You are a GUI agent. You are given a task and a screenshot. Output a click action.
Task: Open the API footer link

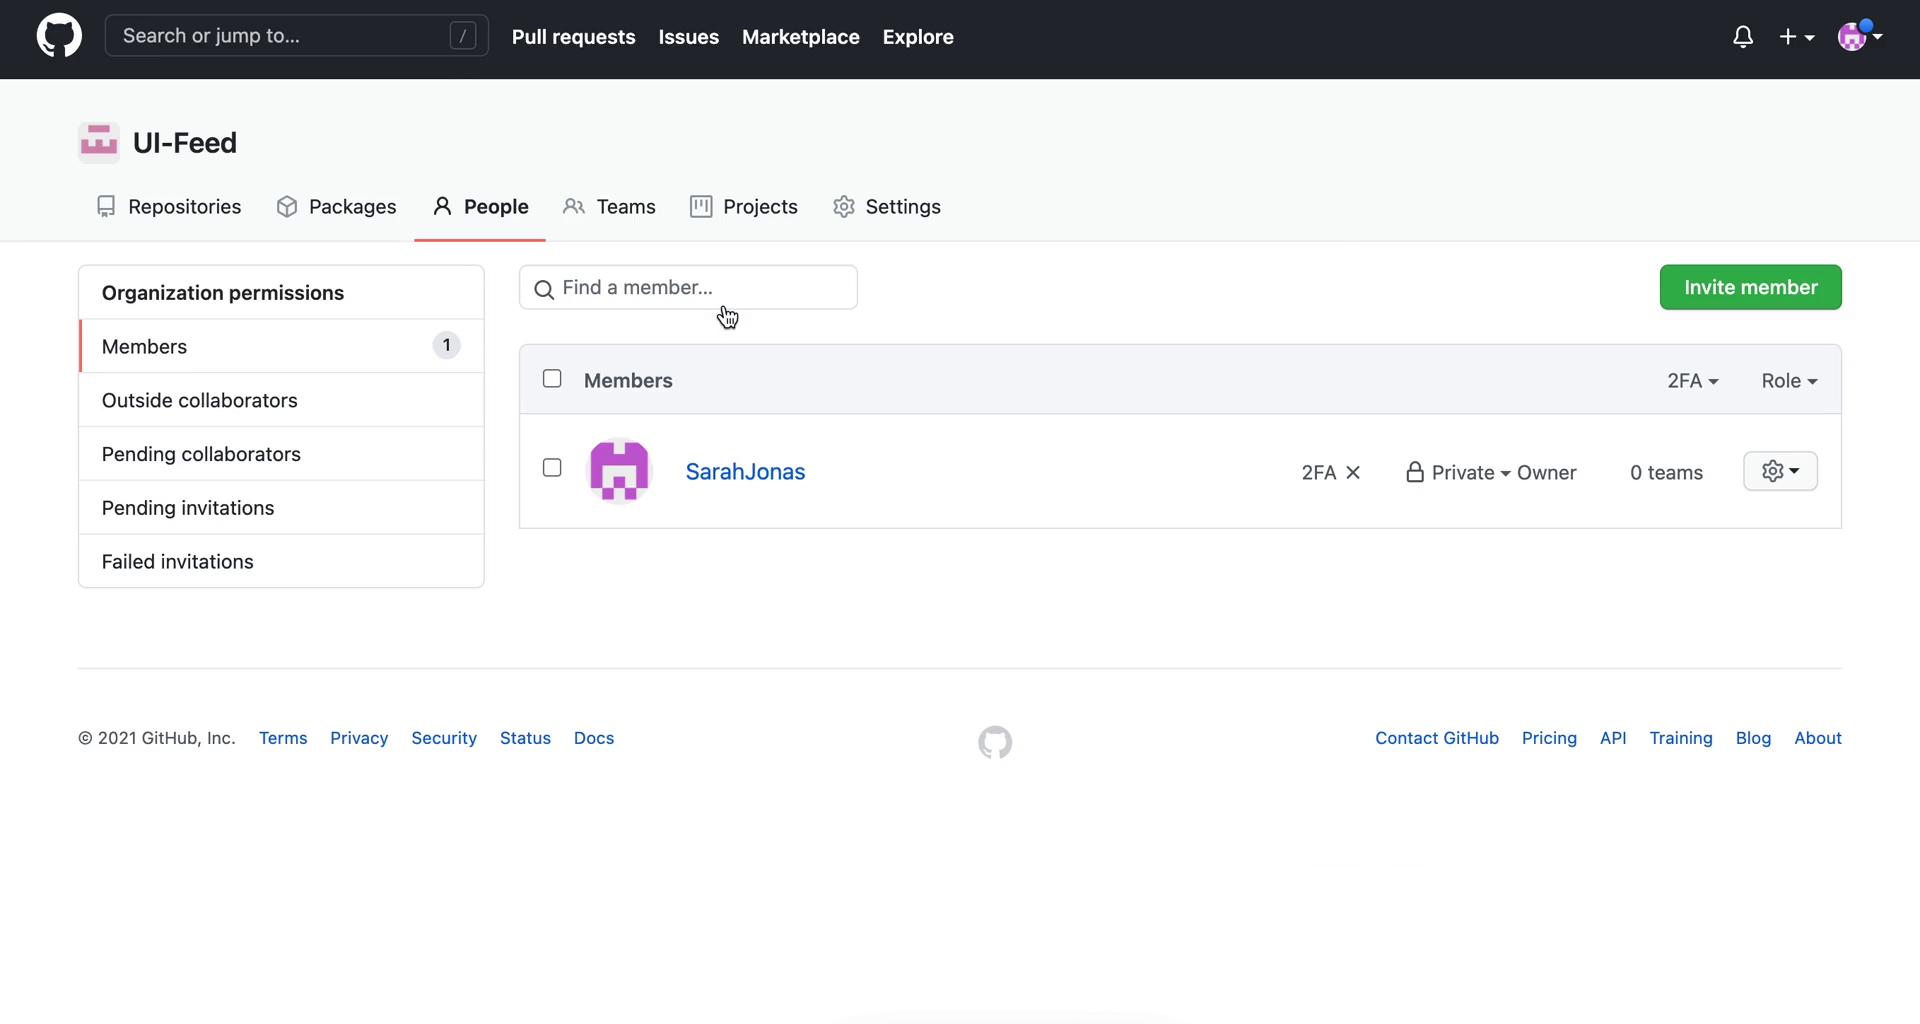pos(1613,738)
